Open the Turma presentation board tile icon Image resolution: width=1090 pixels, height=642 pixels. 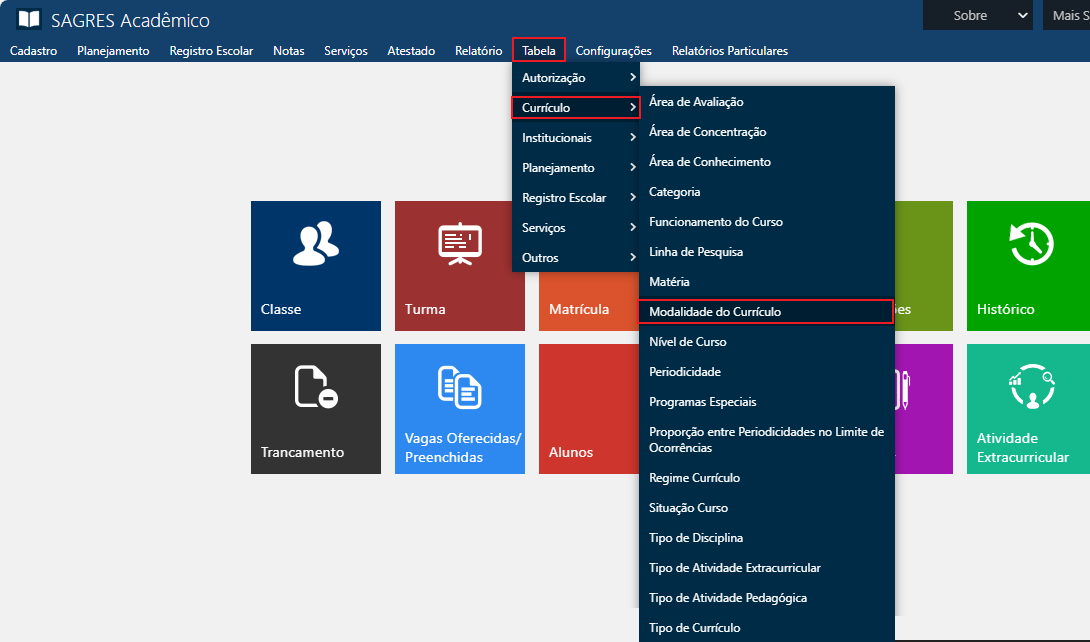click(459, 244)
